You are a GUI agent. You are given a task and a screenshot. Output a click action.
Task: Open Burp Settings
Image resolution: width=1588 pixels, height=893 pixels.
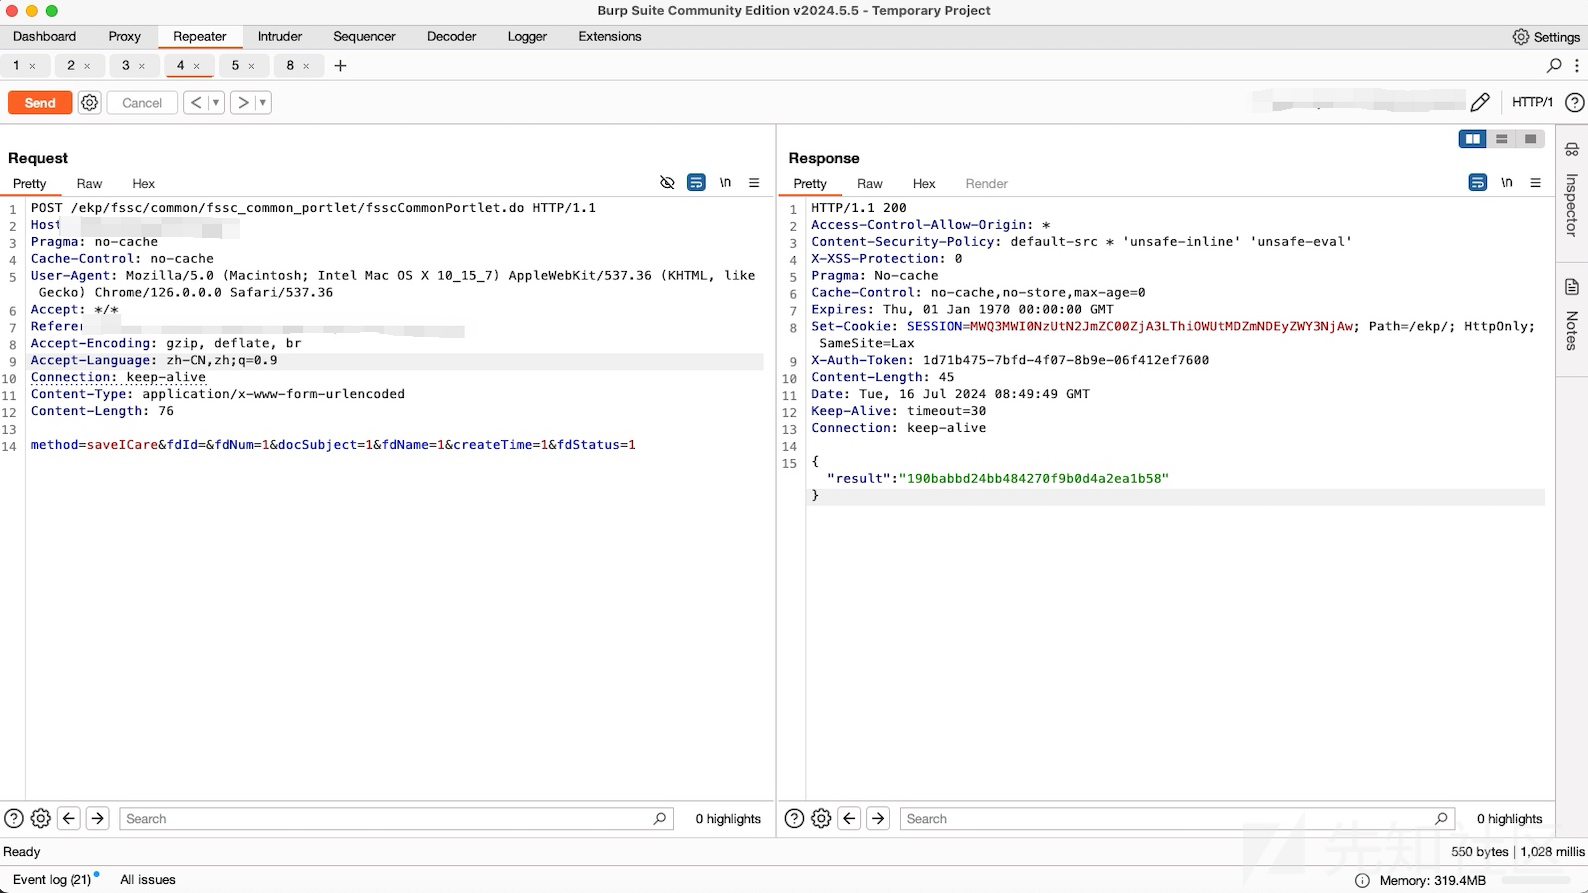[1546, 37]
